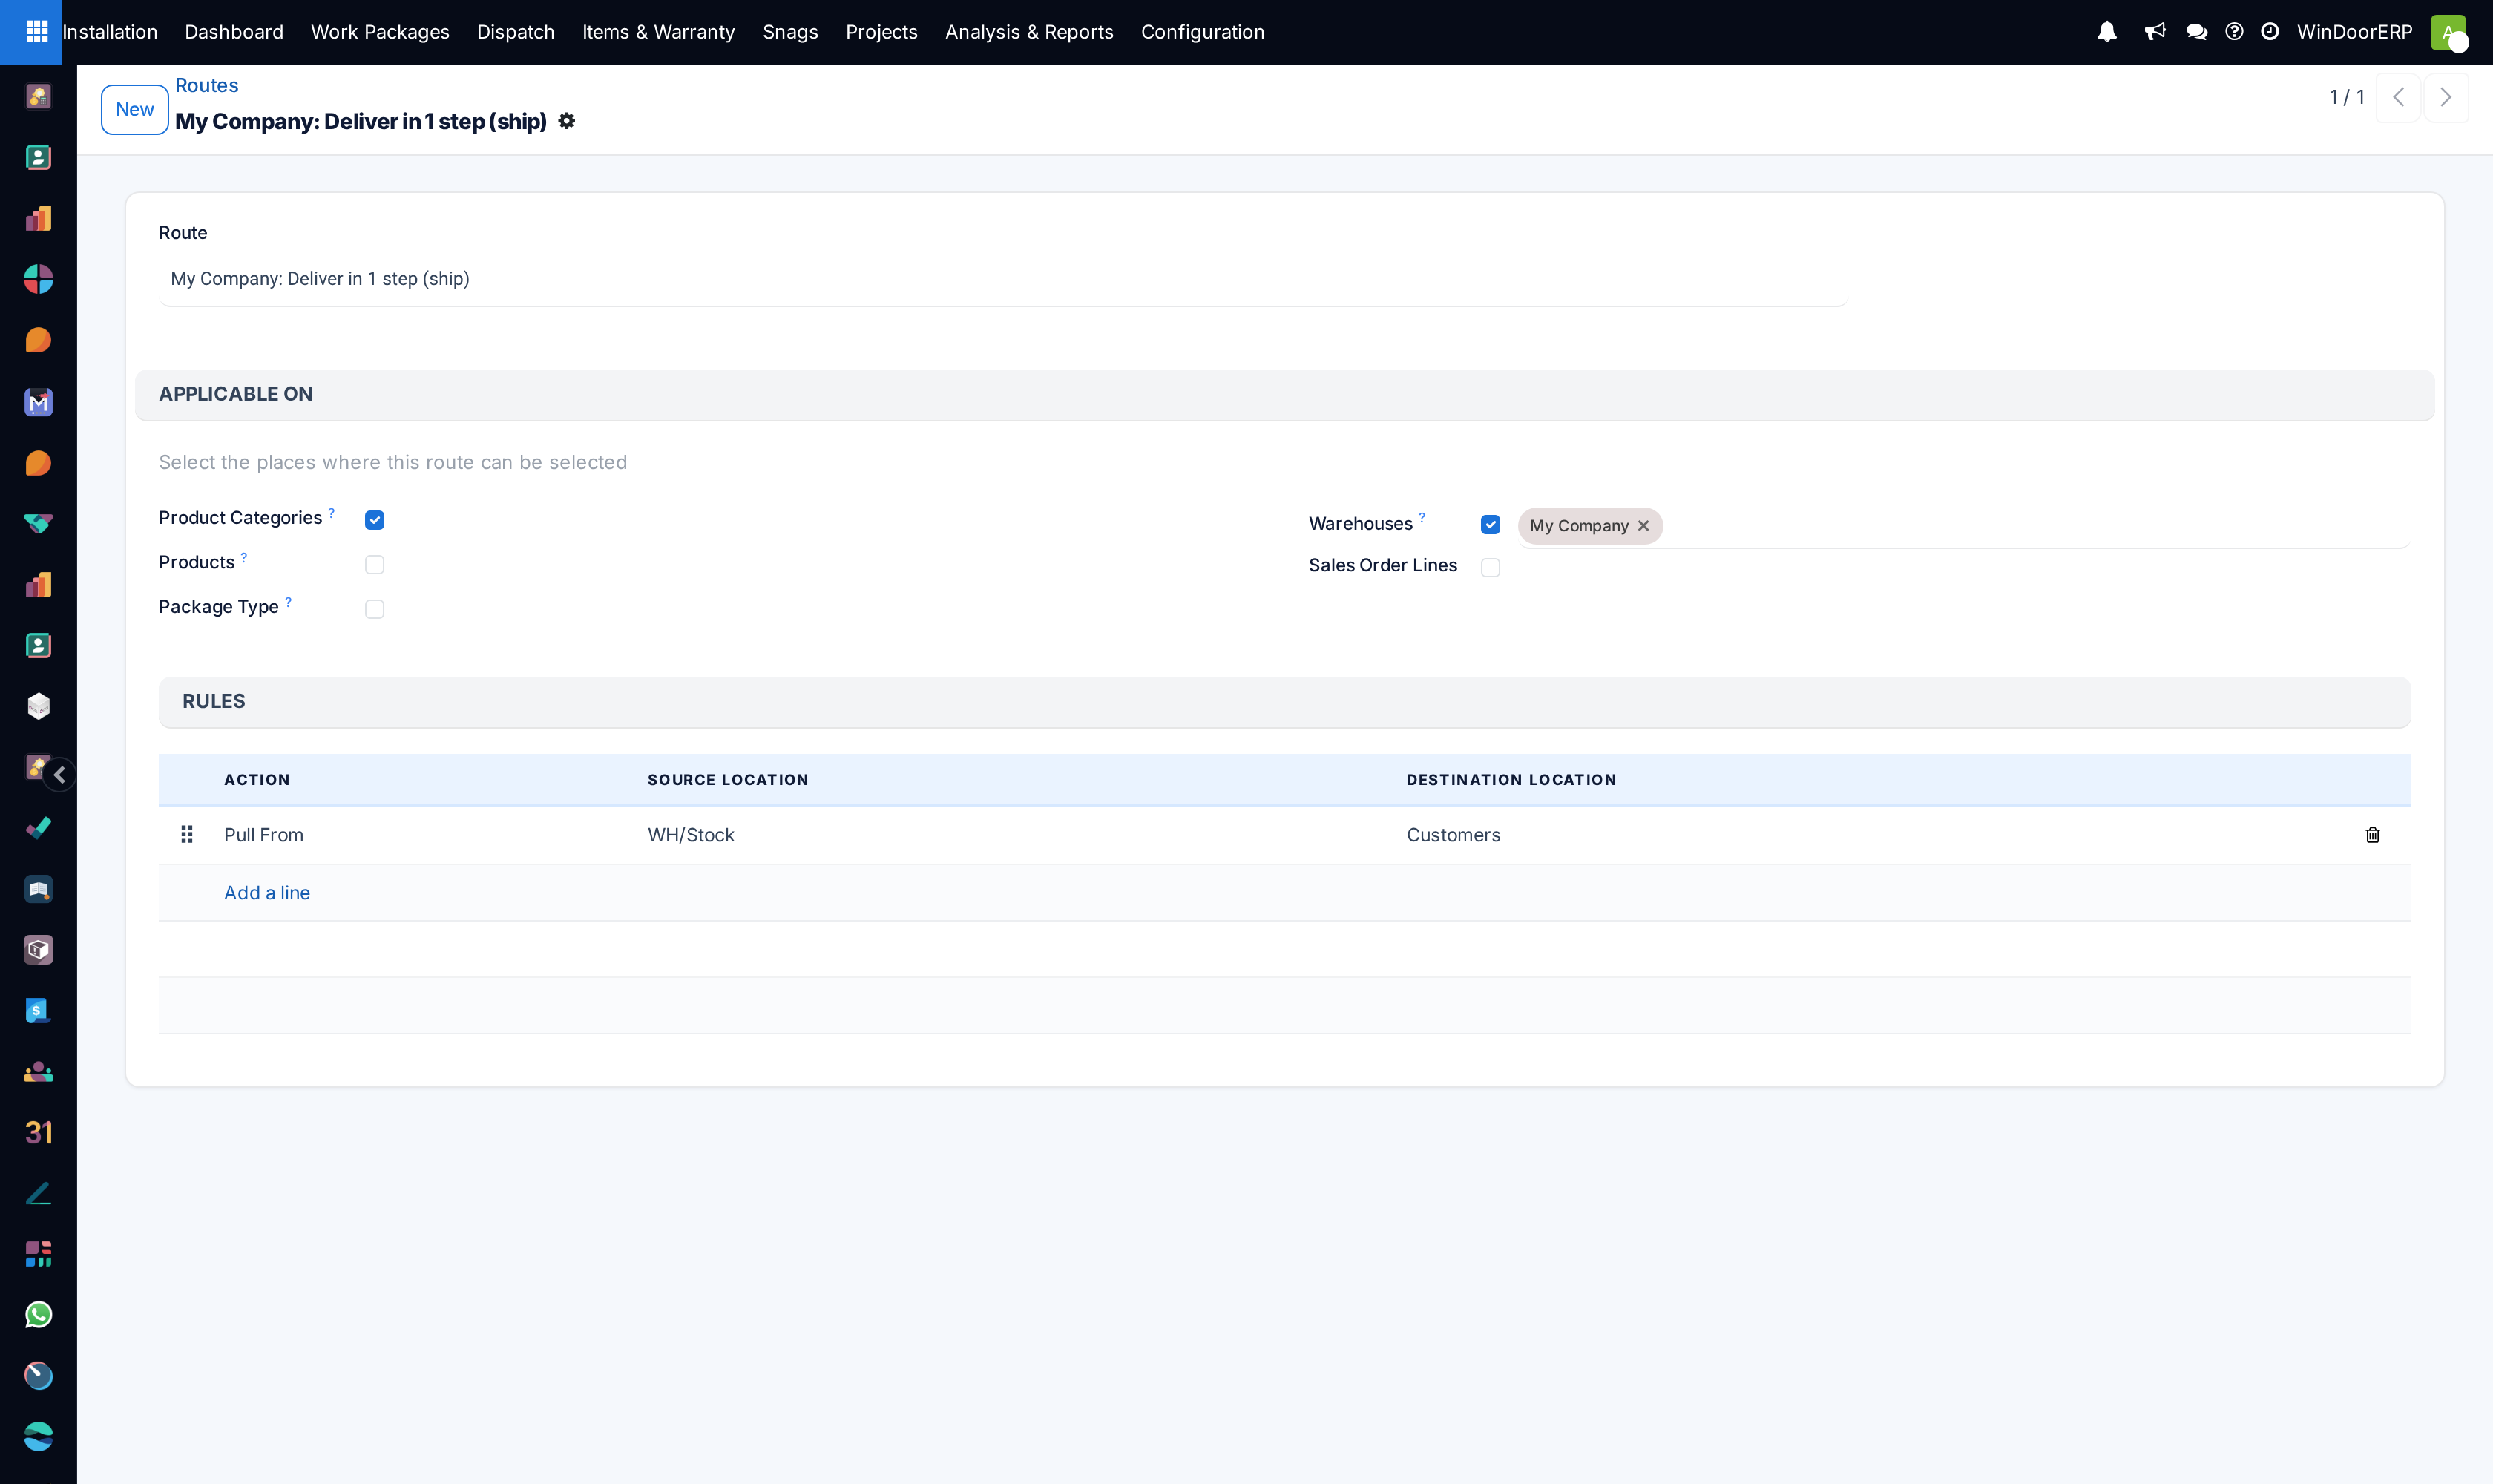Open the Analysis & Reports menu
2493x1484 pixels.
click(x=1029, y=32)
